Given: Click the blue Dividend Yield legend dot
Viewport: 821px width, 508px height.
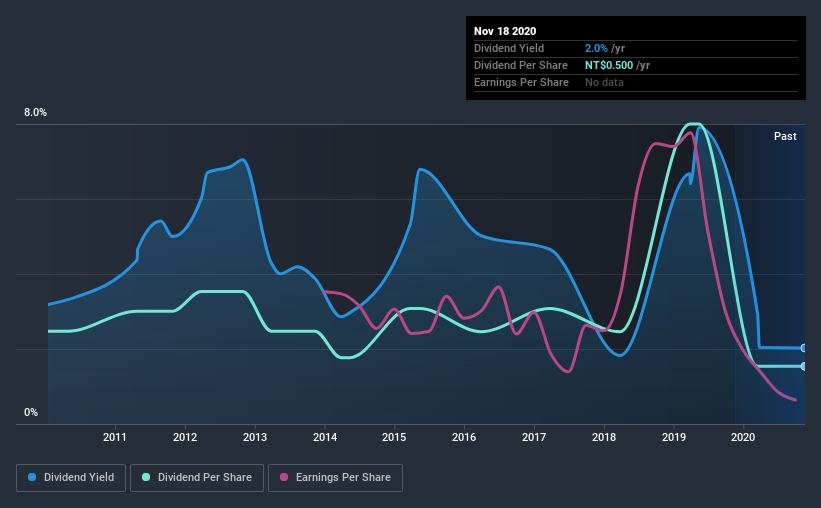Looking at the screenshot, I should pos(32,477).
